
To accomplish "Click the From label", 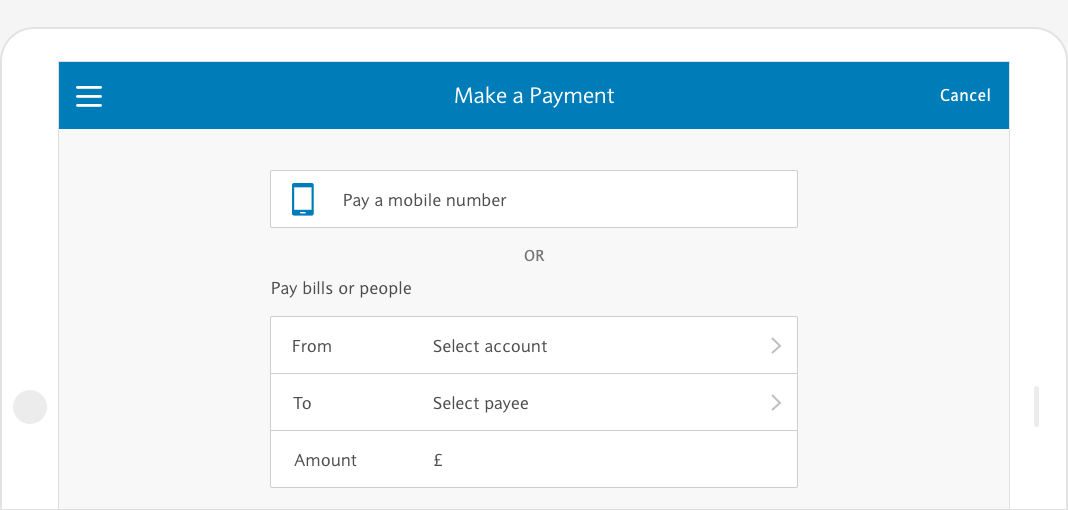I will [311, 346].
